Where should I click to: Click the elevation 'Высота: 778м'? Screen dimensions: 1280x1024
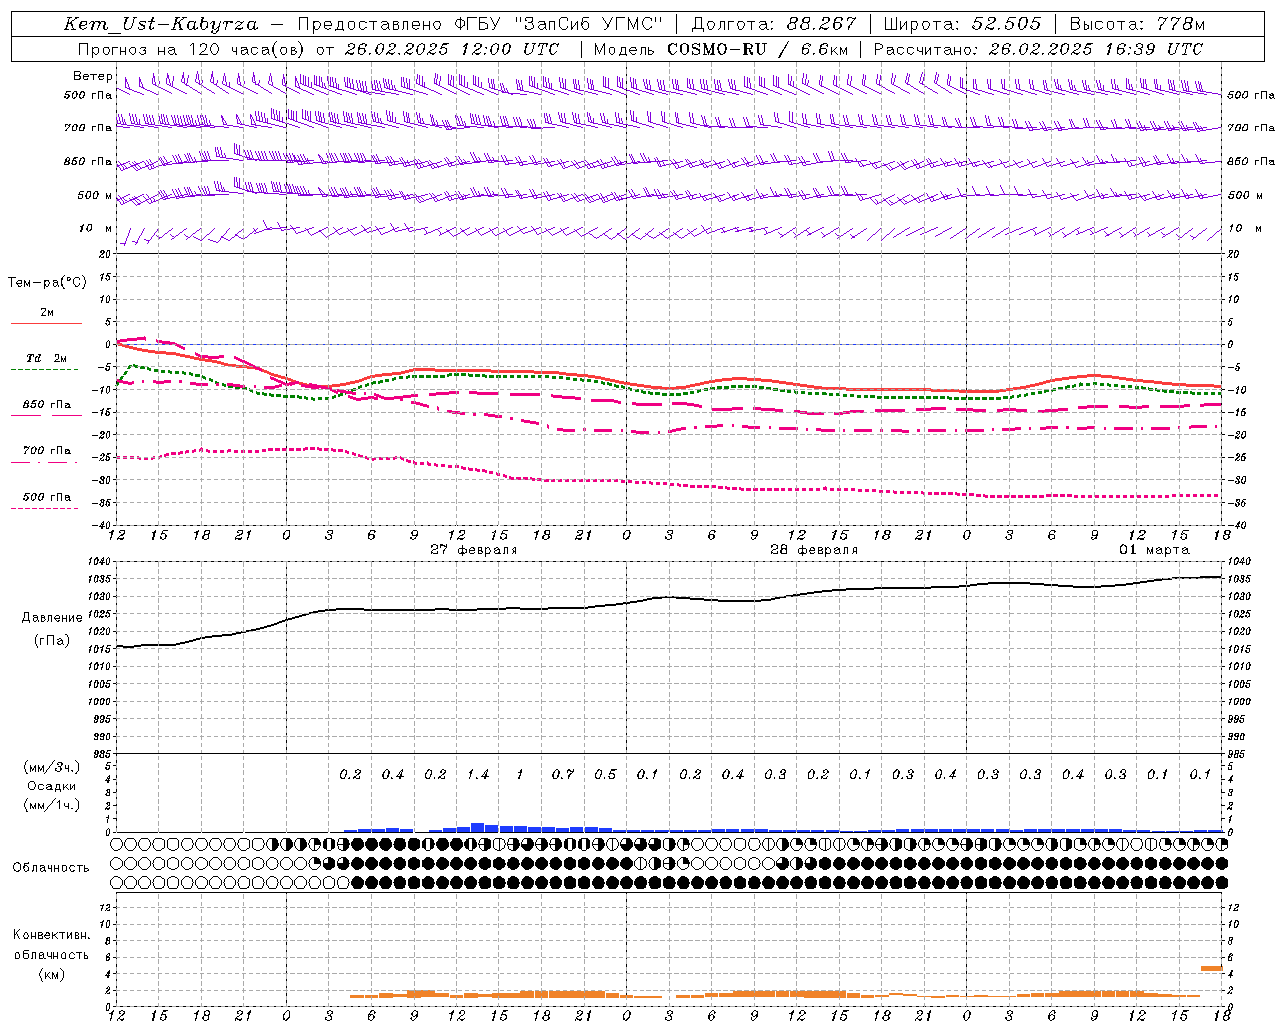(x=1137, y=24)
